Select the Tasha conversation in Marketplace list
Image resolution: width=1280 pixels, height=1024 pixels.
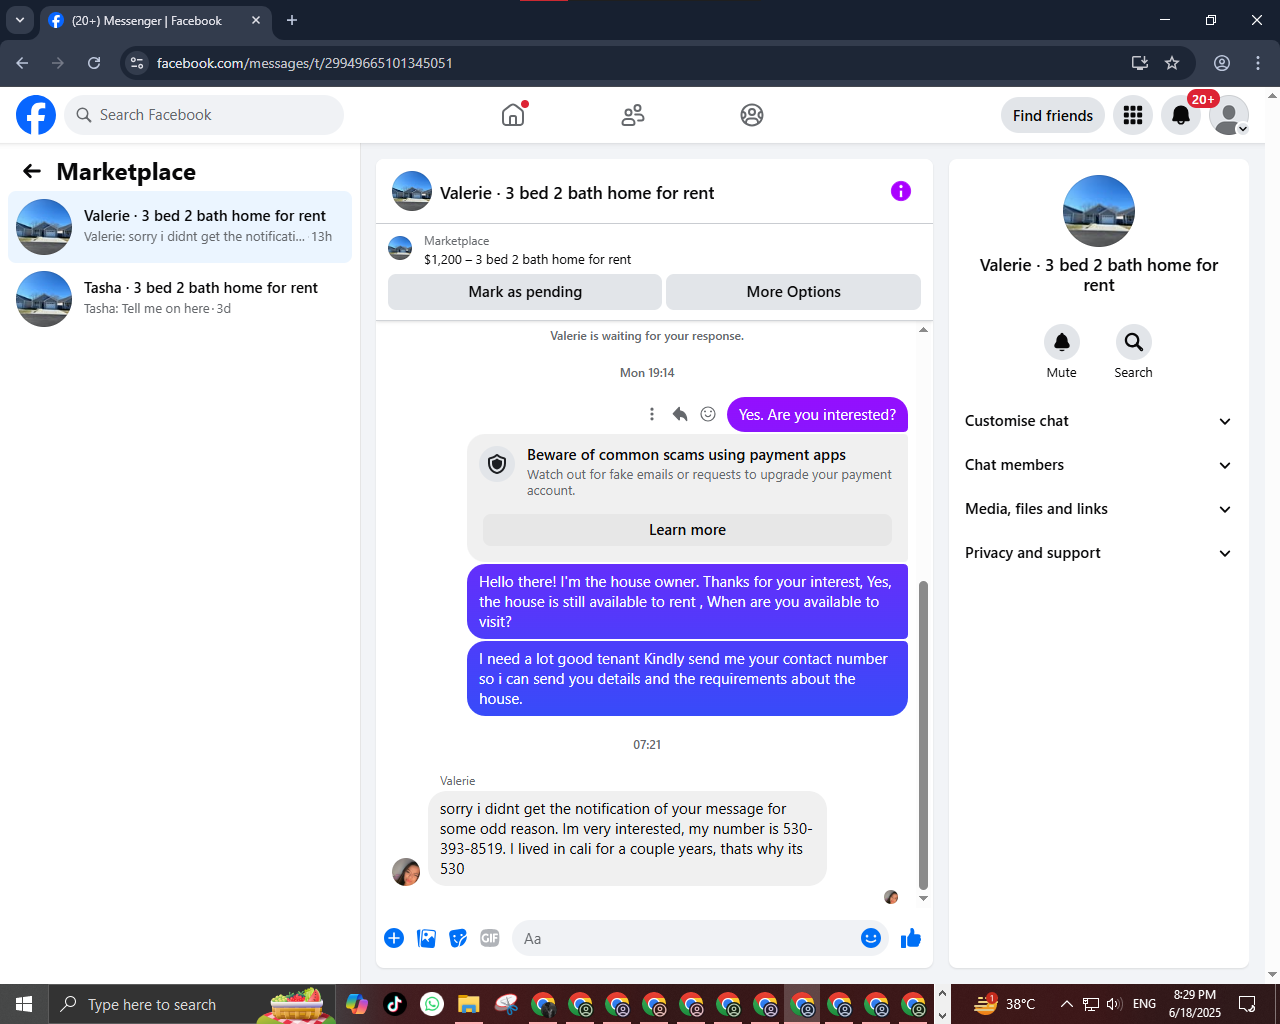coord(180,299)
